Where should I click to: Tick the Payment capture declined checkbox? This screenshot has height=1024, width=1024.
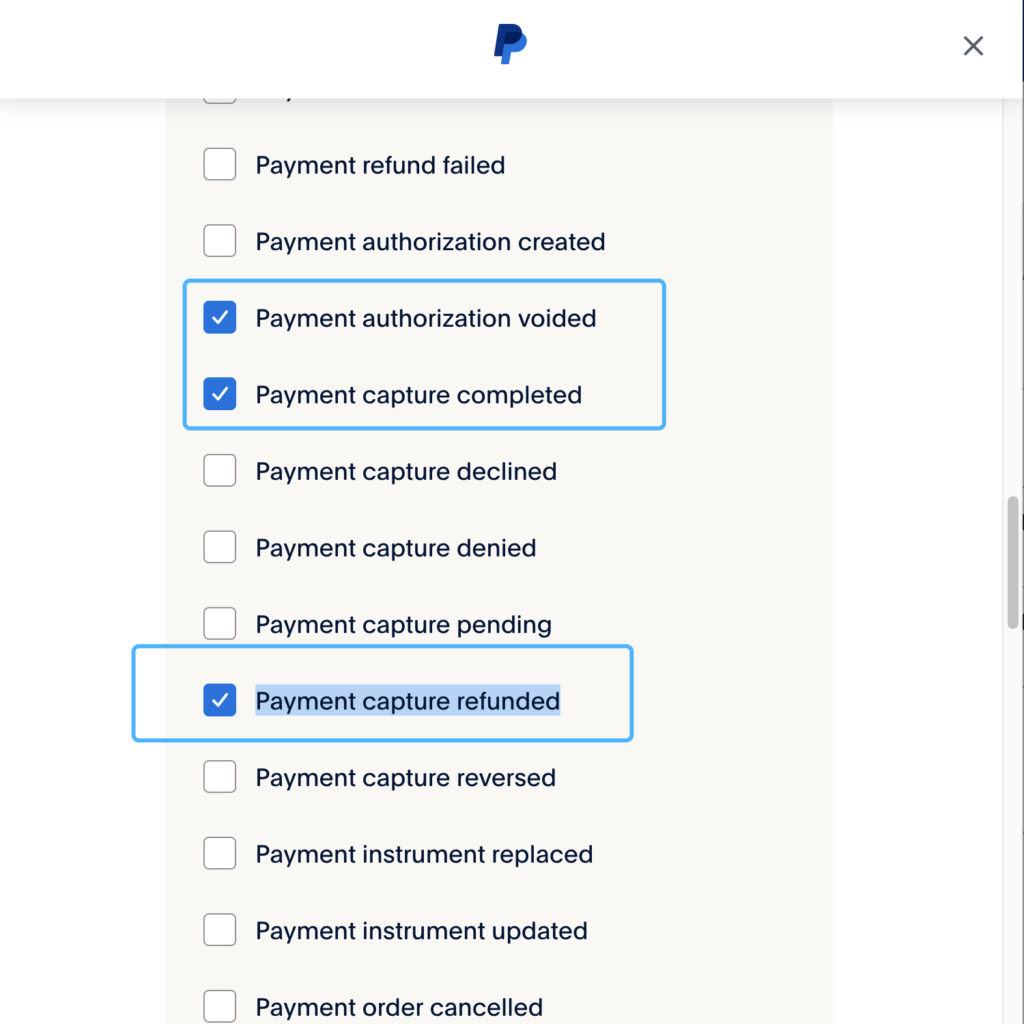pyautogui.click(x=220, y=471)
